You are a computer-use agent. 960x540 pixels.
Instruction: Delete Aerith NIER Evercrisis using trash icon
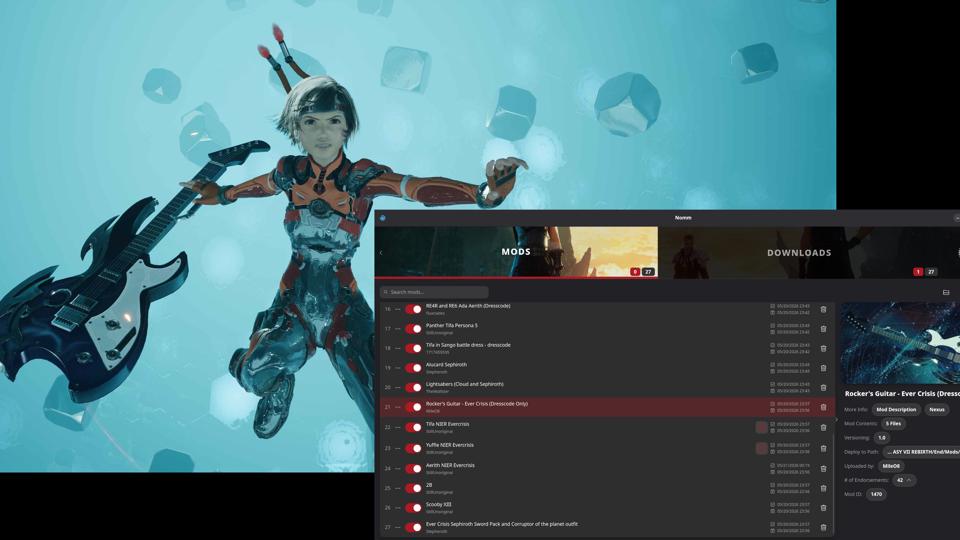point(823,468)
